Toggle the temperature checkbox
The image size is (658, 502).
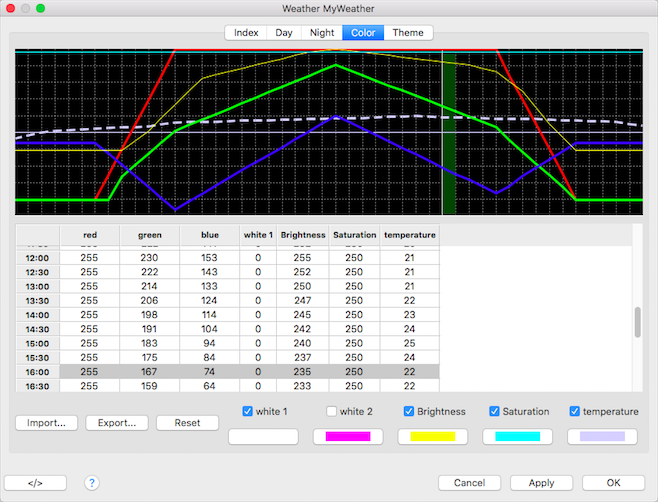click(575, 411)
